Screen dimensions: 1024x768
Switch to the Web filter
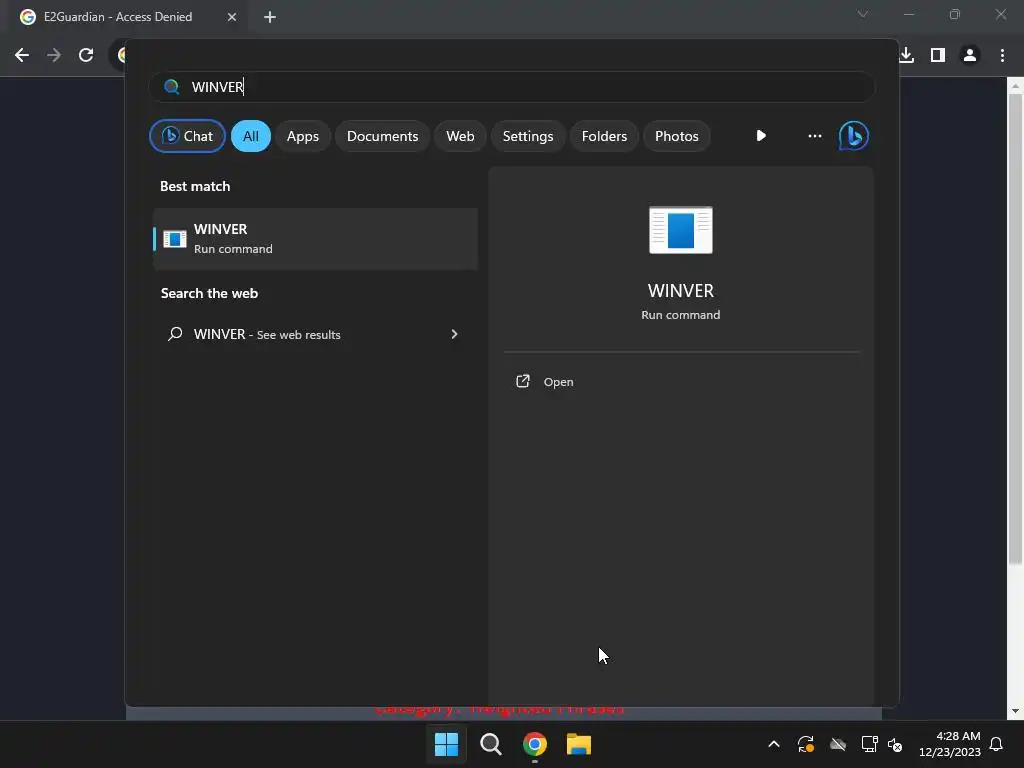(460, 136)
